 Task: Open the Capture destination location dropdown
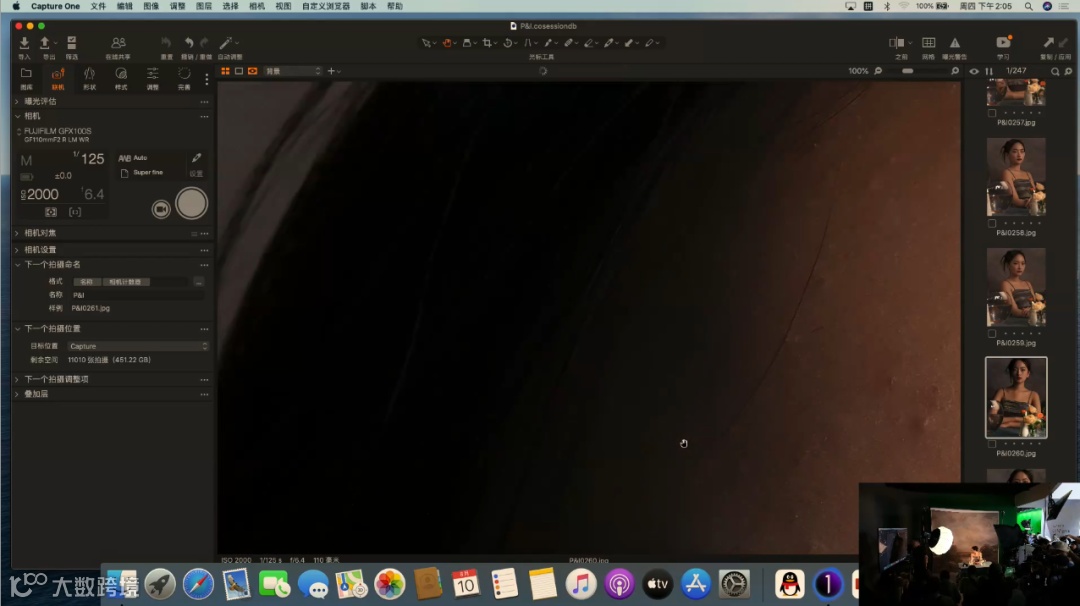(138, 346)
